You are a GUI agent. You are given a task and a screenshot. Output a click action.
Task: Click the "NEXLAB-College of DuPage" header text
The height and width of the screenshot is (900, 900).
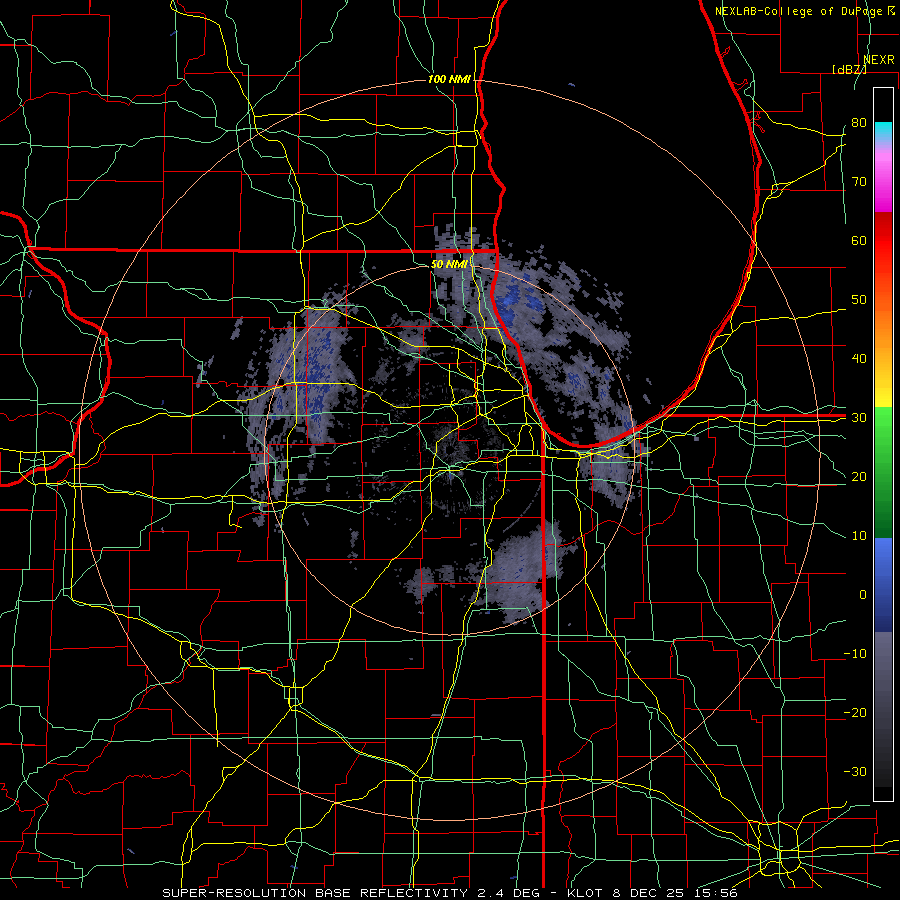(x=798, y=11)
